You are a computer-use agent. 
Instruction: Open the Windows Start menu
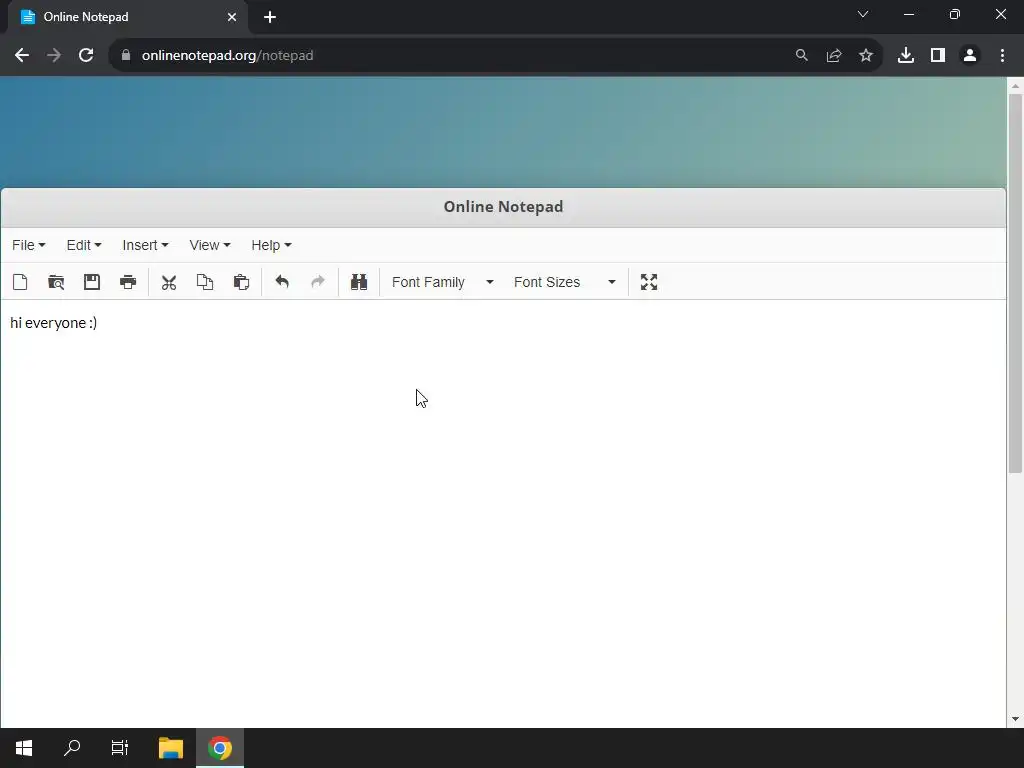point(24,748)
